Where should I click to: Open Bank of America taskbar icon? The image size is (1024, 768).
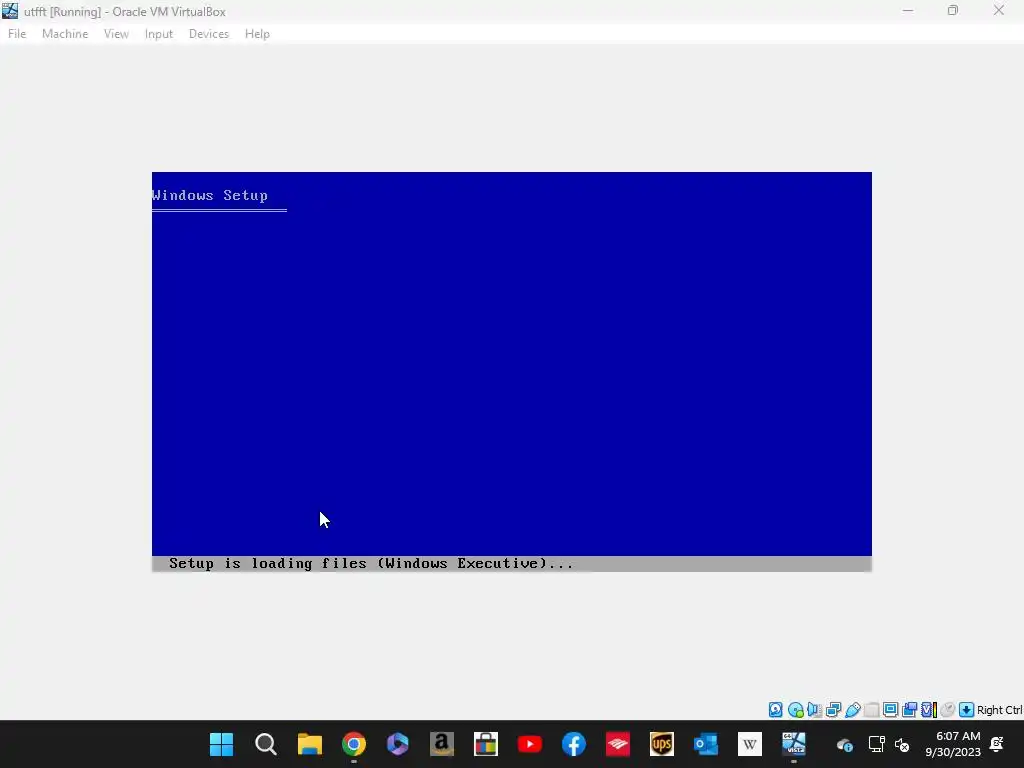pos(618,744)
